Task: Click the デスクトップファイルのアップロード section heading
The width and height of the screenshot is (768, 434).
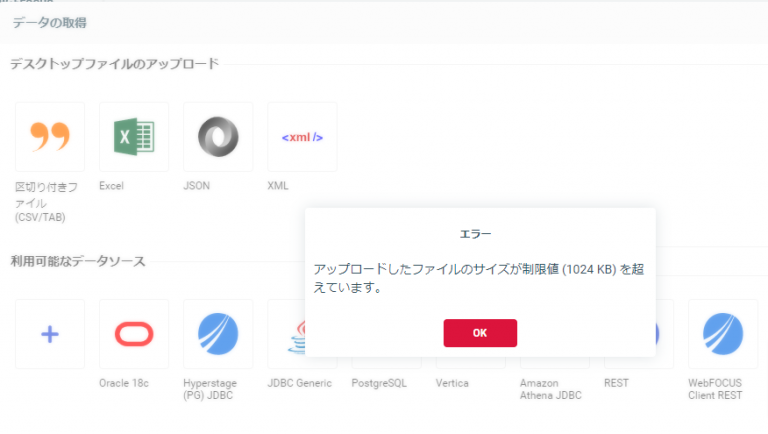Action: coord(114,64)
